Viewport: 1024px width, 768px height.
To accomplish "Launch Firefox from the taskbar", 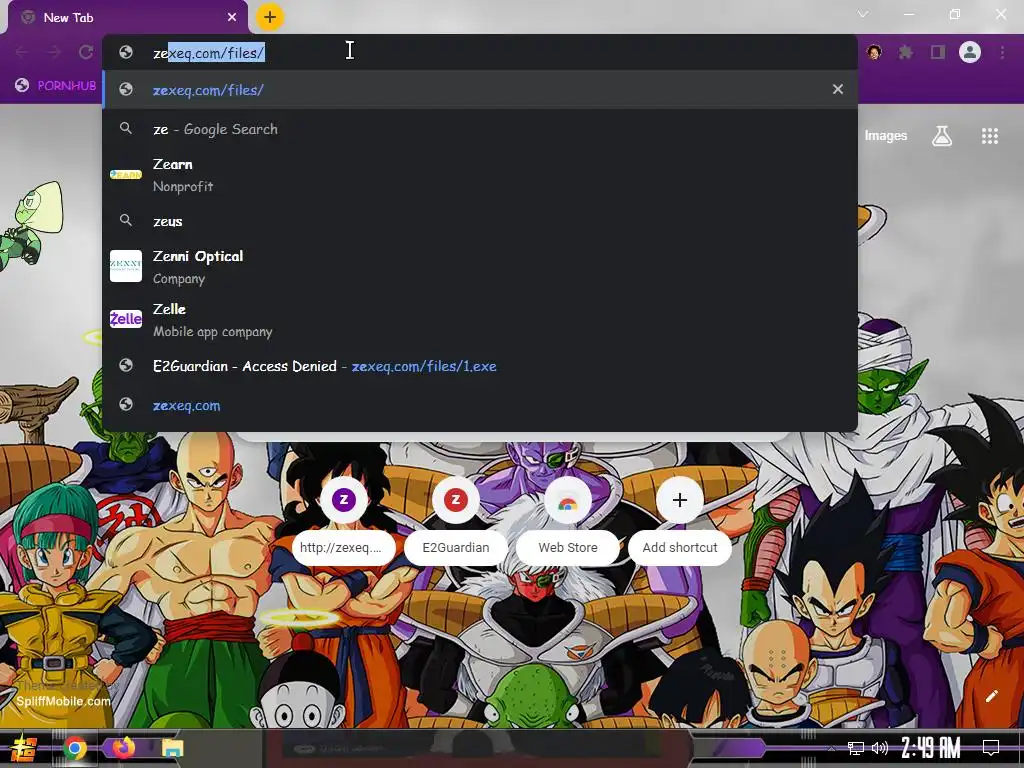I will [123, 748].
